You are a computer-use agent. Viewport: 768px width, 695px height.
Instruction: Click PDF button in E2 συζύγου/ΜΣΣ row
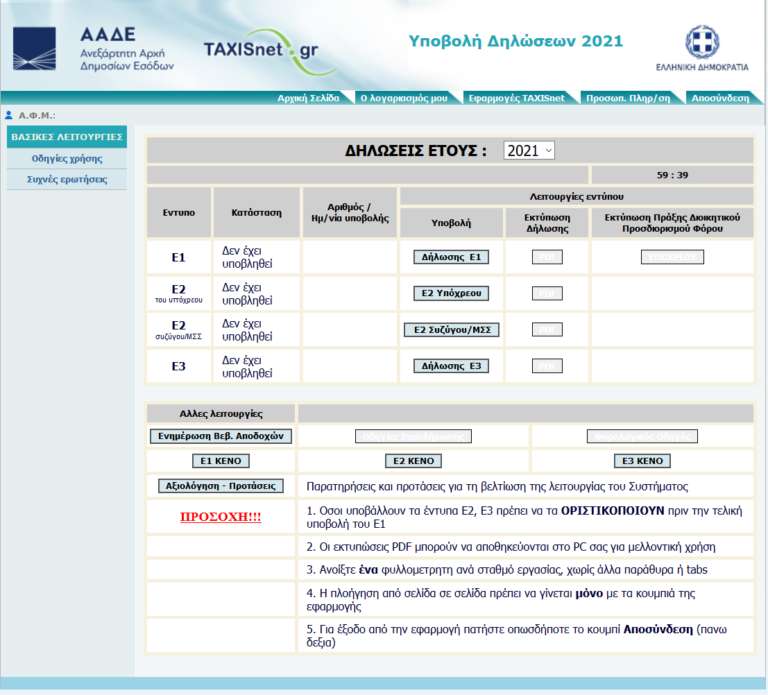tap(547, 330)
